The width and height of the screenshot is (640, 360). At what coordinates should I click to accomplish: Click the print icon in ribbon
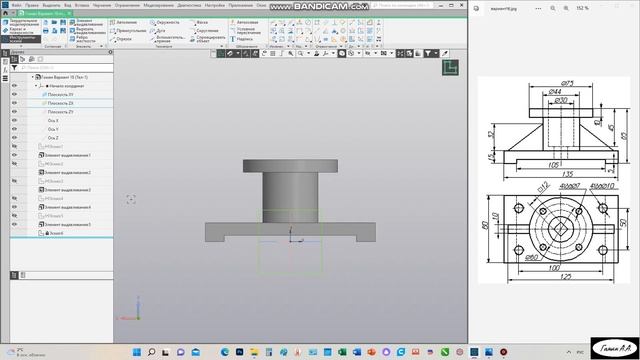[x=46, y=31]
